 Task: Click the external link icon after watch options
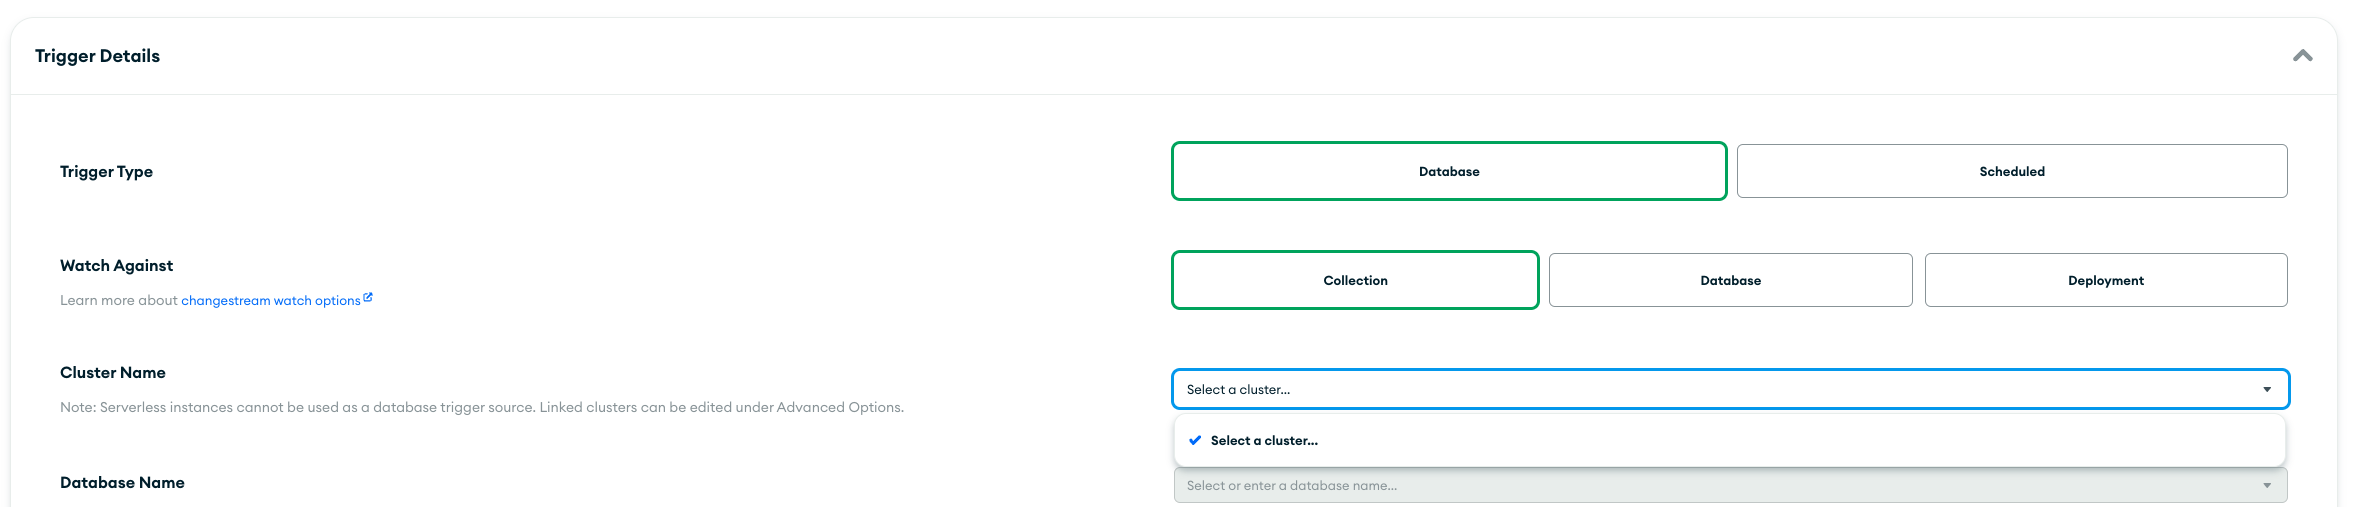coord(368,297)
